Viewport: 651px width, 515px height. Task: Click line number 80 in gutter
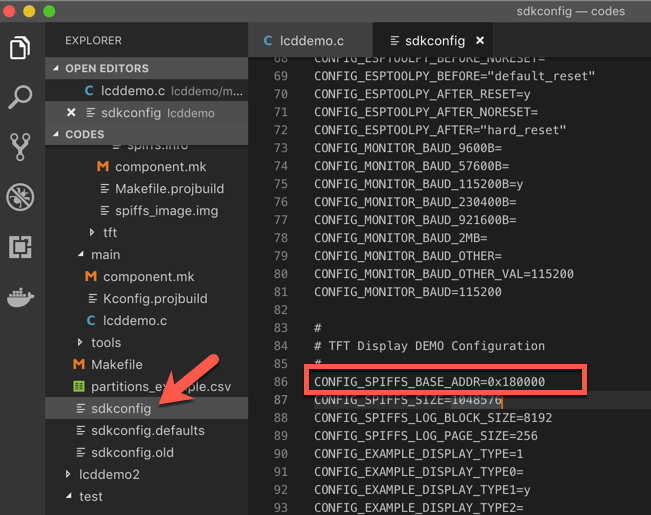tap(281, 274)
